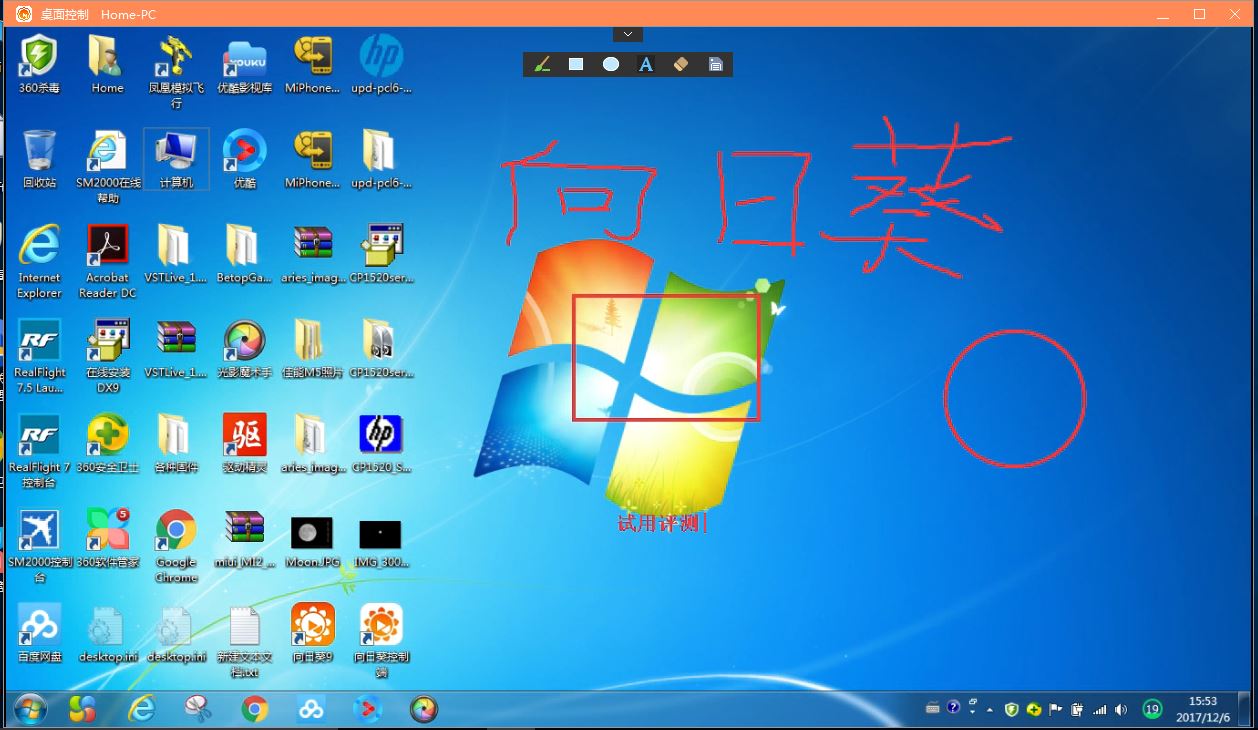Open SM2000在线帮助 shortcut
This screenshot has height=730, width=1258.
108,167
